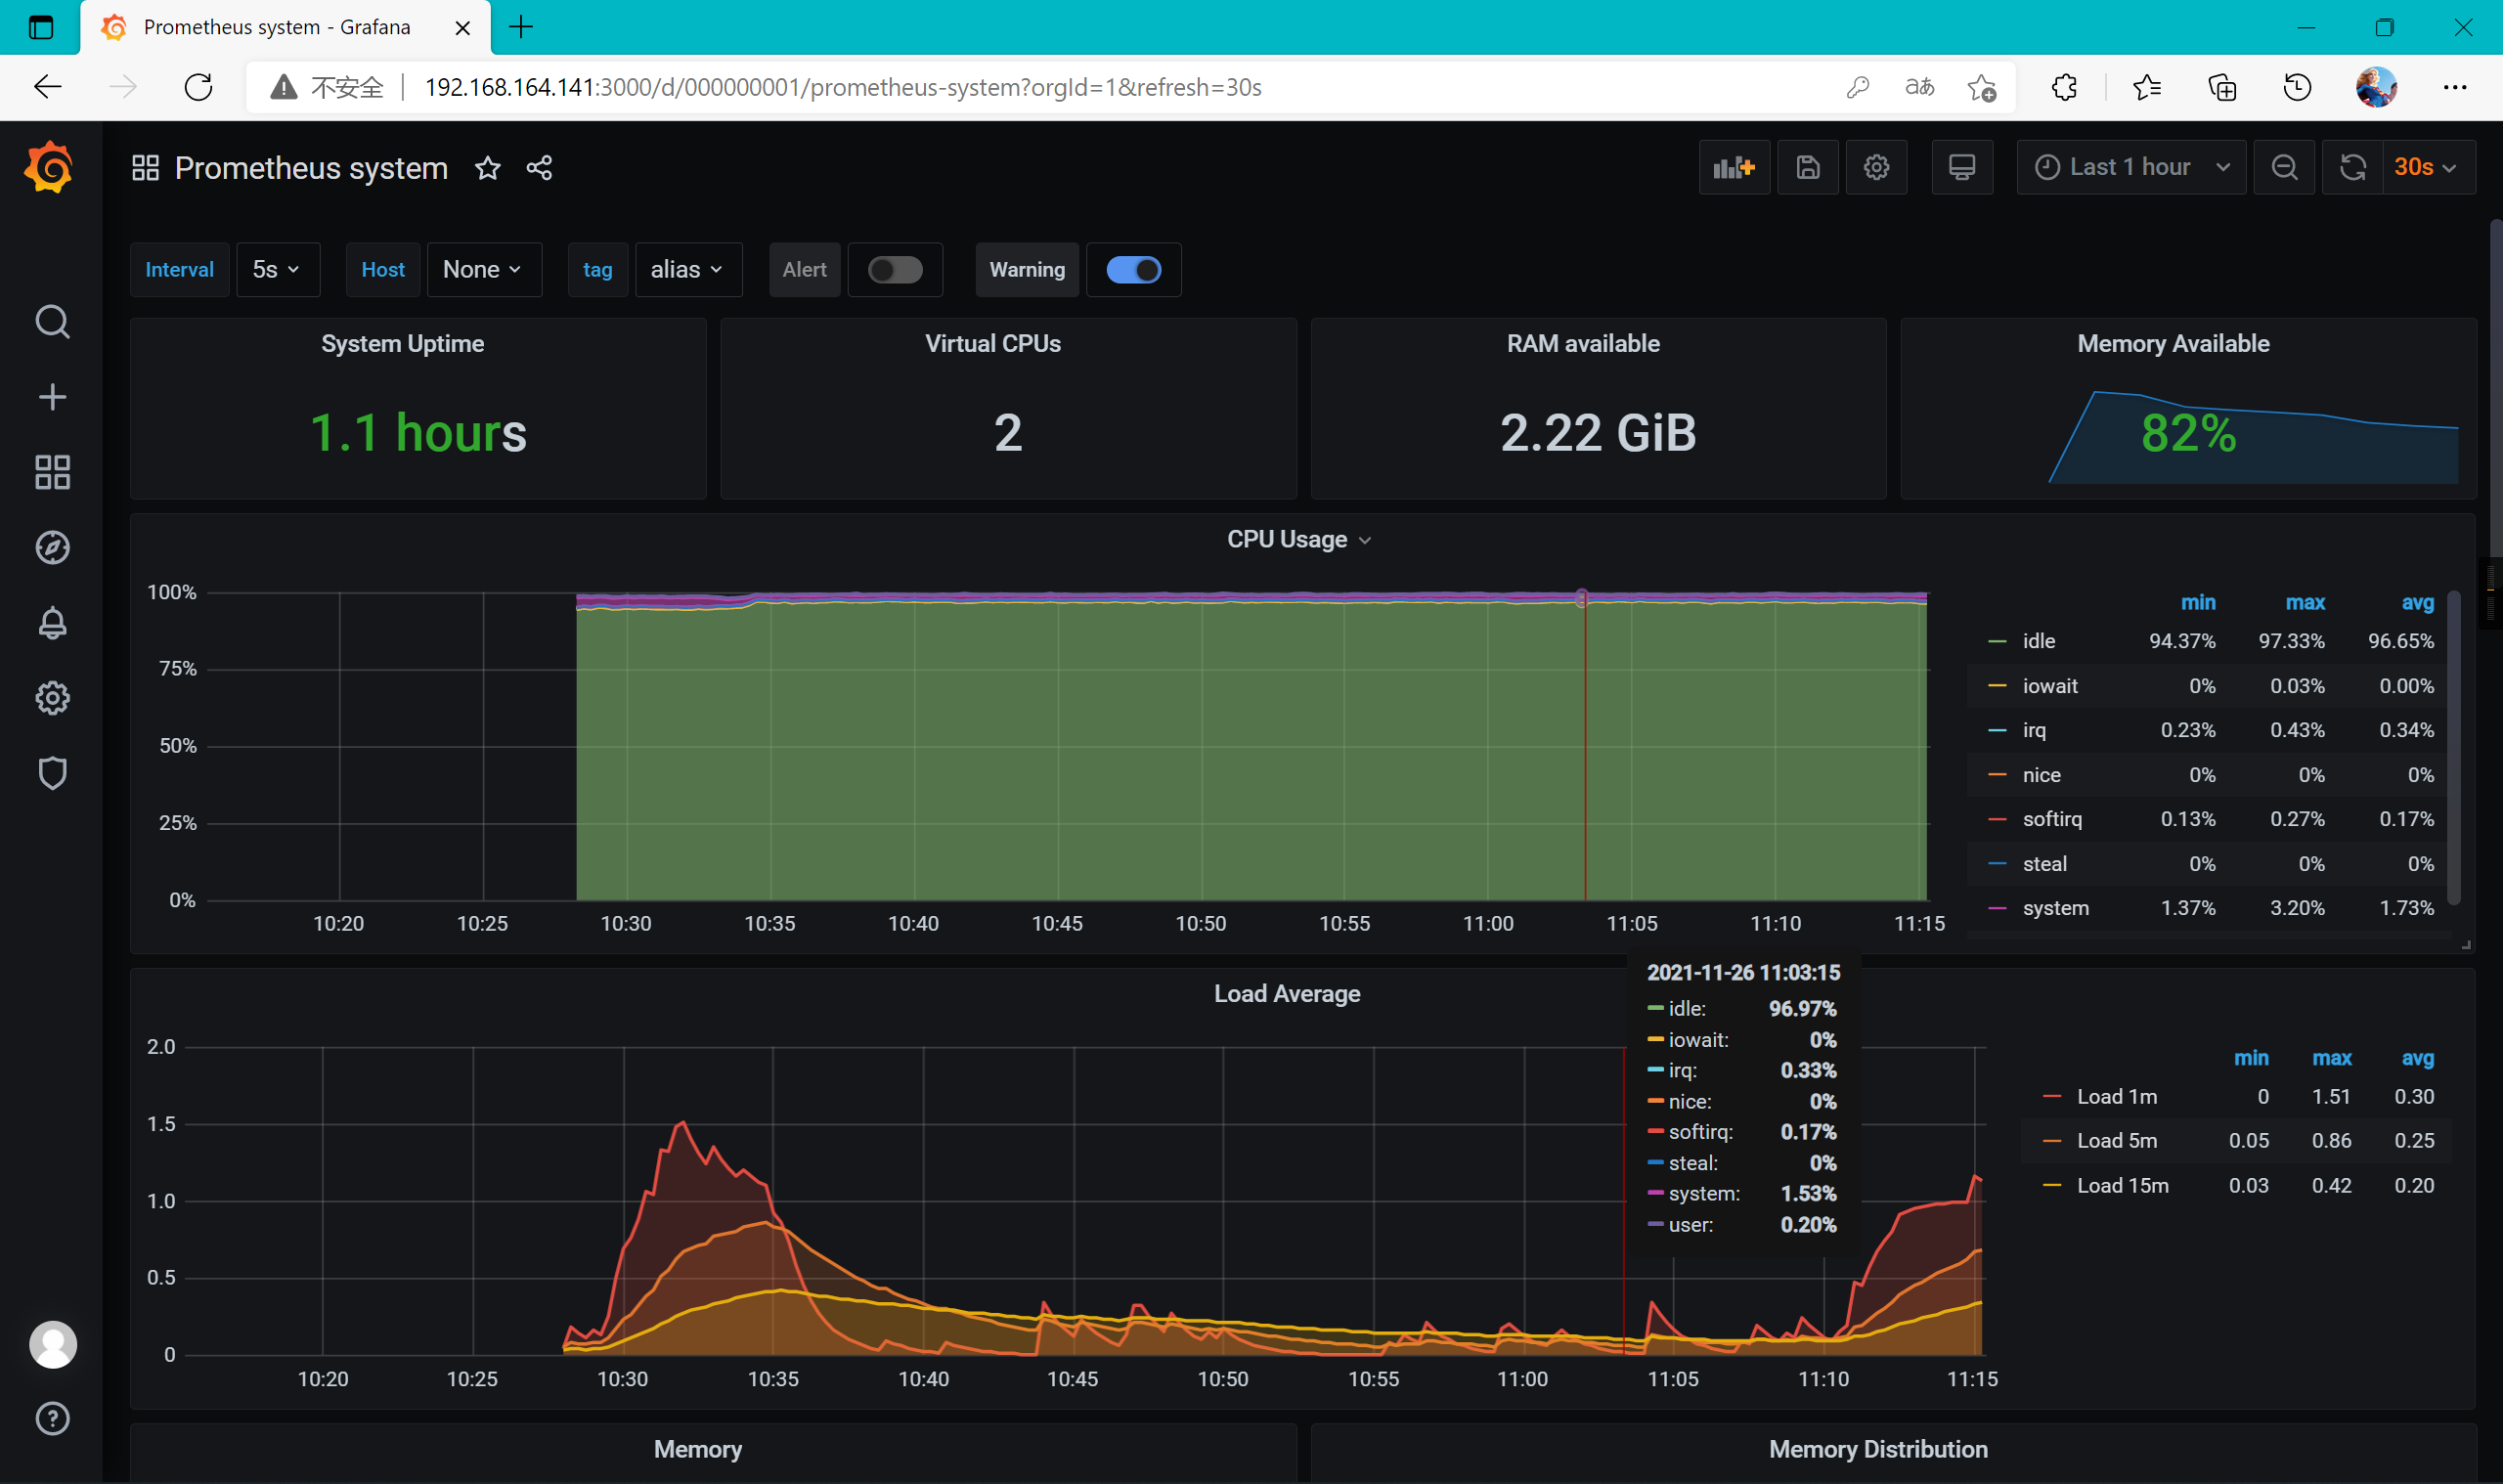Toggle the Alert annotations switch
The image size is (2503, 1484).
[895, 270]
